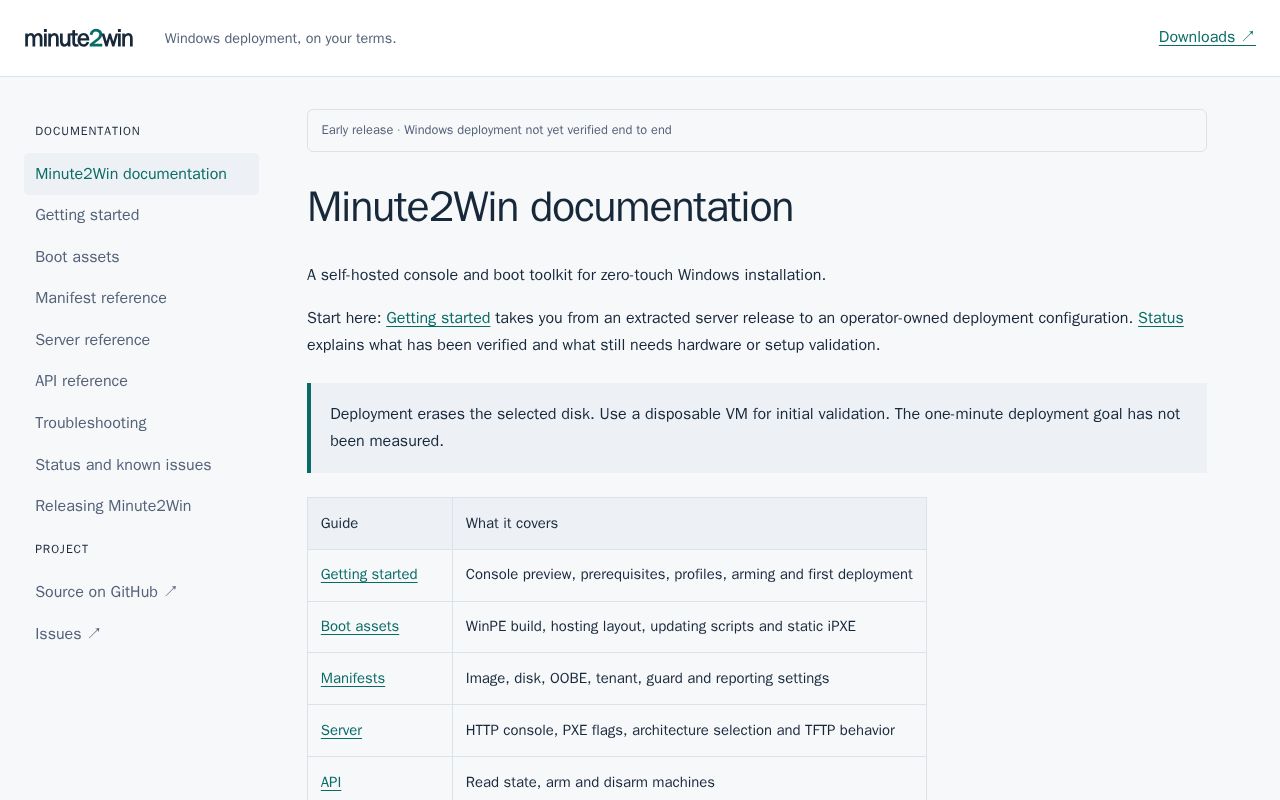Follow Status link in intro paragraph
This screenshot has width=1280, height=800.
coord(1160,318)
